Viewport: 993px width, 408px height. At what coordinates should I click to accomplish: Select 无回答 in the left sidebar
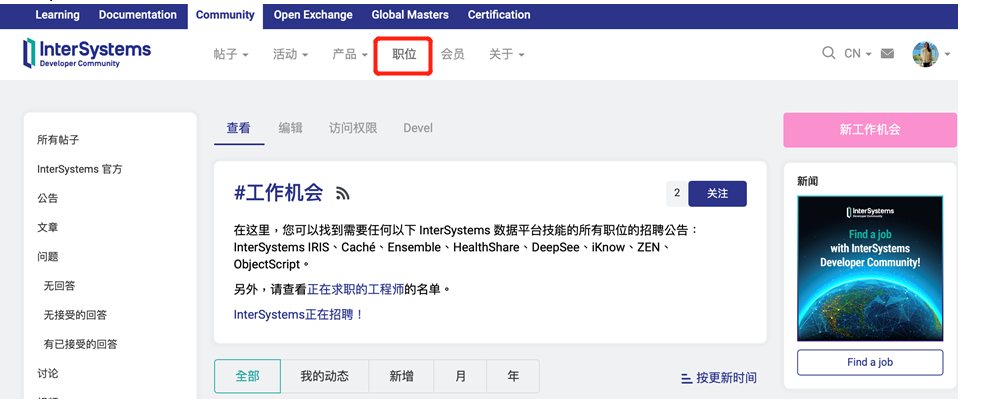(x=62, y=286)
